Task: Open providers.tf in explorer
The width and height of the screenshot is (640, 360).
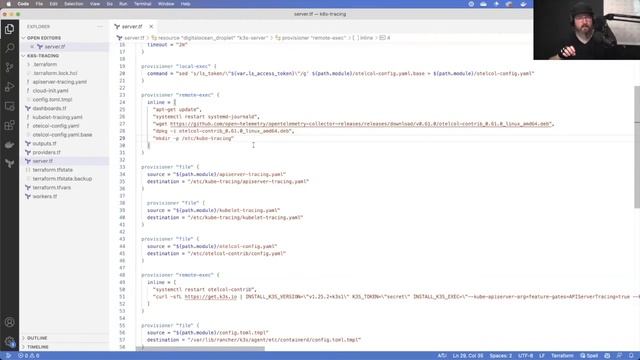Action: (47, 152)
